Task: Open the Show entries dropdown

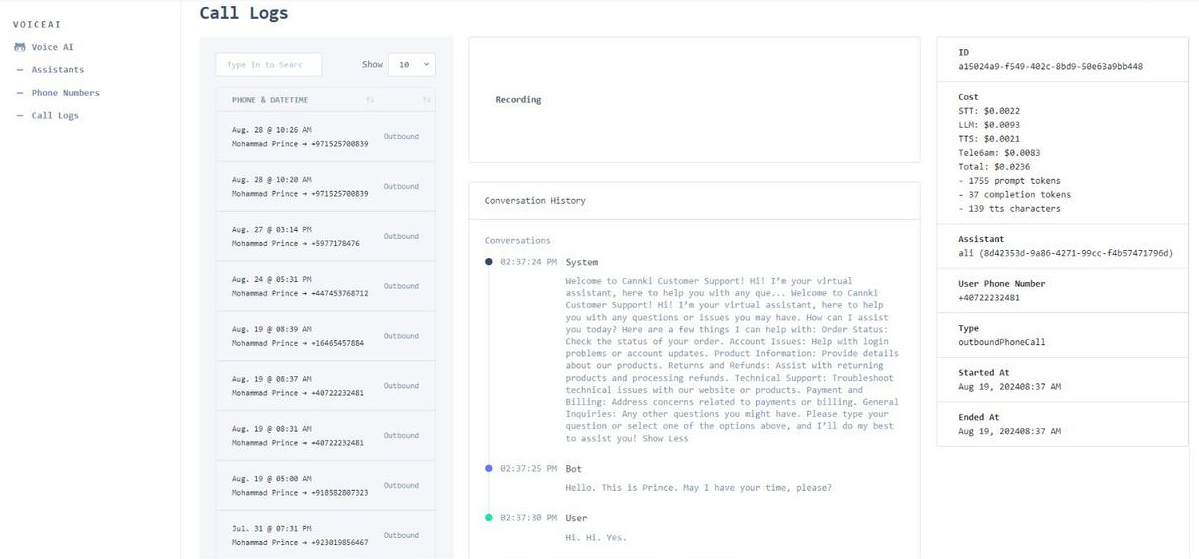Action: click(x=411, y=65)
